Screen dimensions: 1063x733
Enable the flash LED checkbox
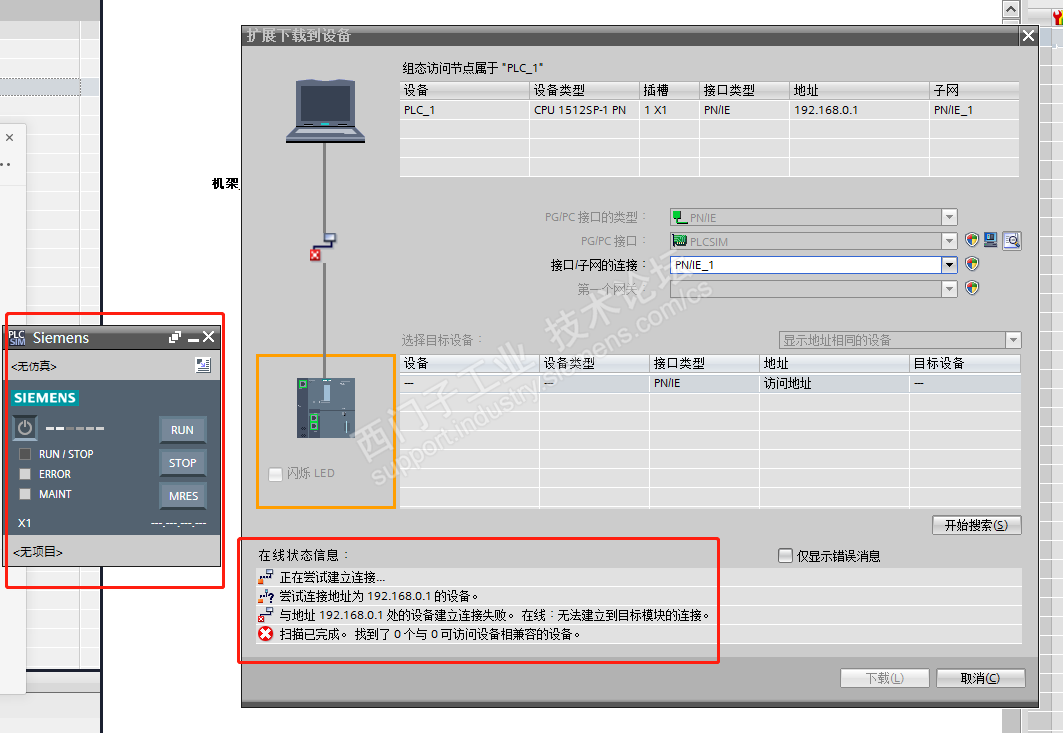275,474
